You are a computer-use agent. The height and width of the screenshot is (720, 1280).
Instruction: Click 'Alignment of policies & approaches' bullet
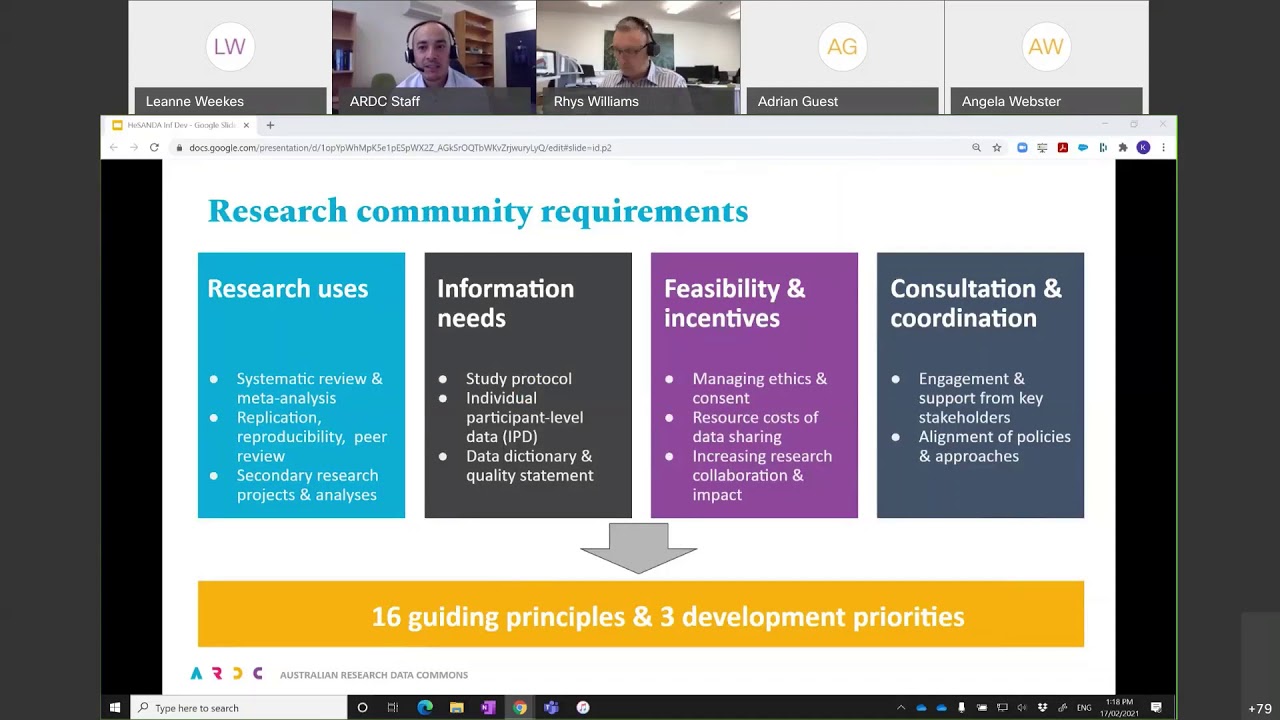(x=995, y=446)
